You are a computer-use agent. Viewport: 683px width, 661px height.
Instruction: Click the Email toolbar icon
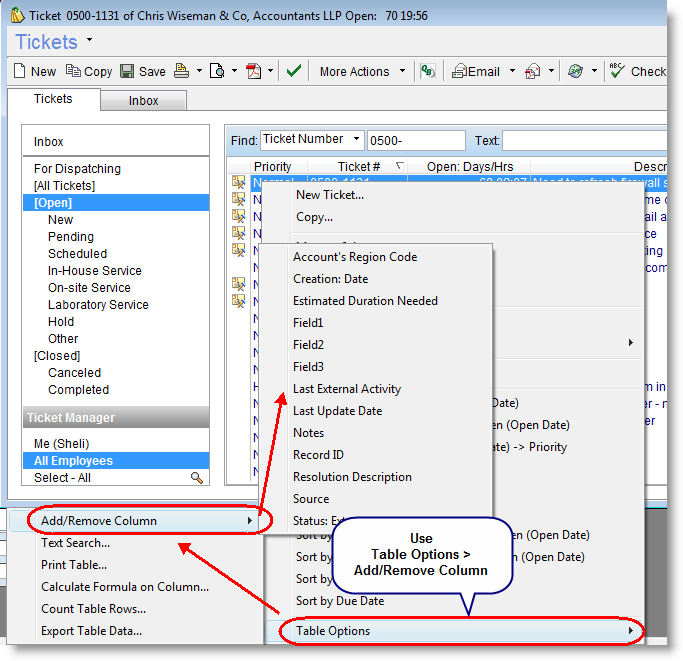pyautogui.click(x=460, y=71)
